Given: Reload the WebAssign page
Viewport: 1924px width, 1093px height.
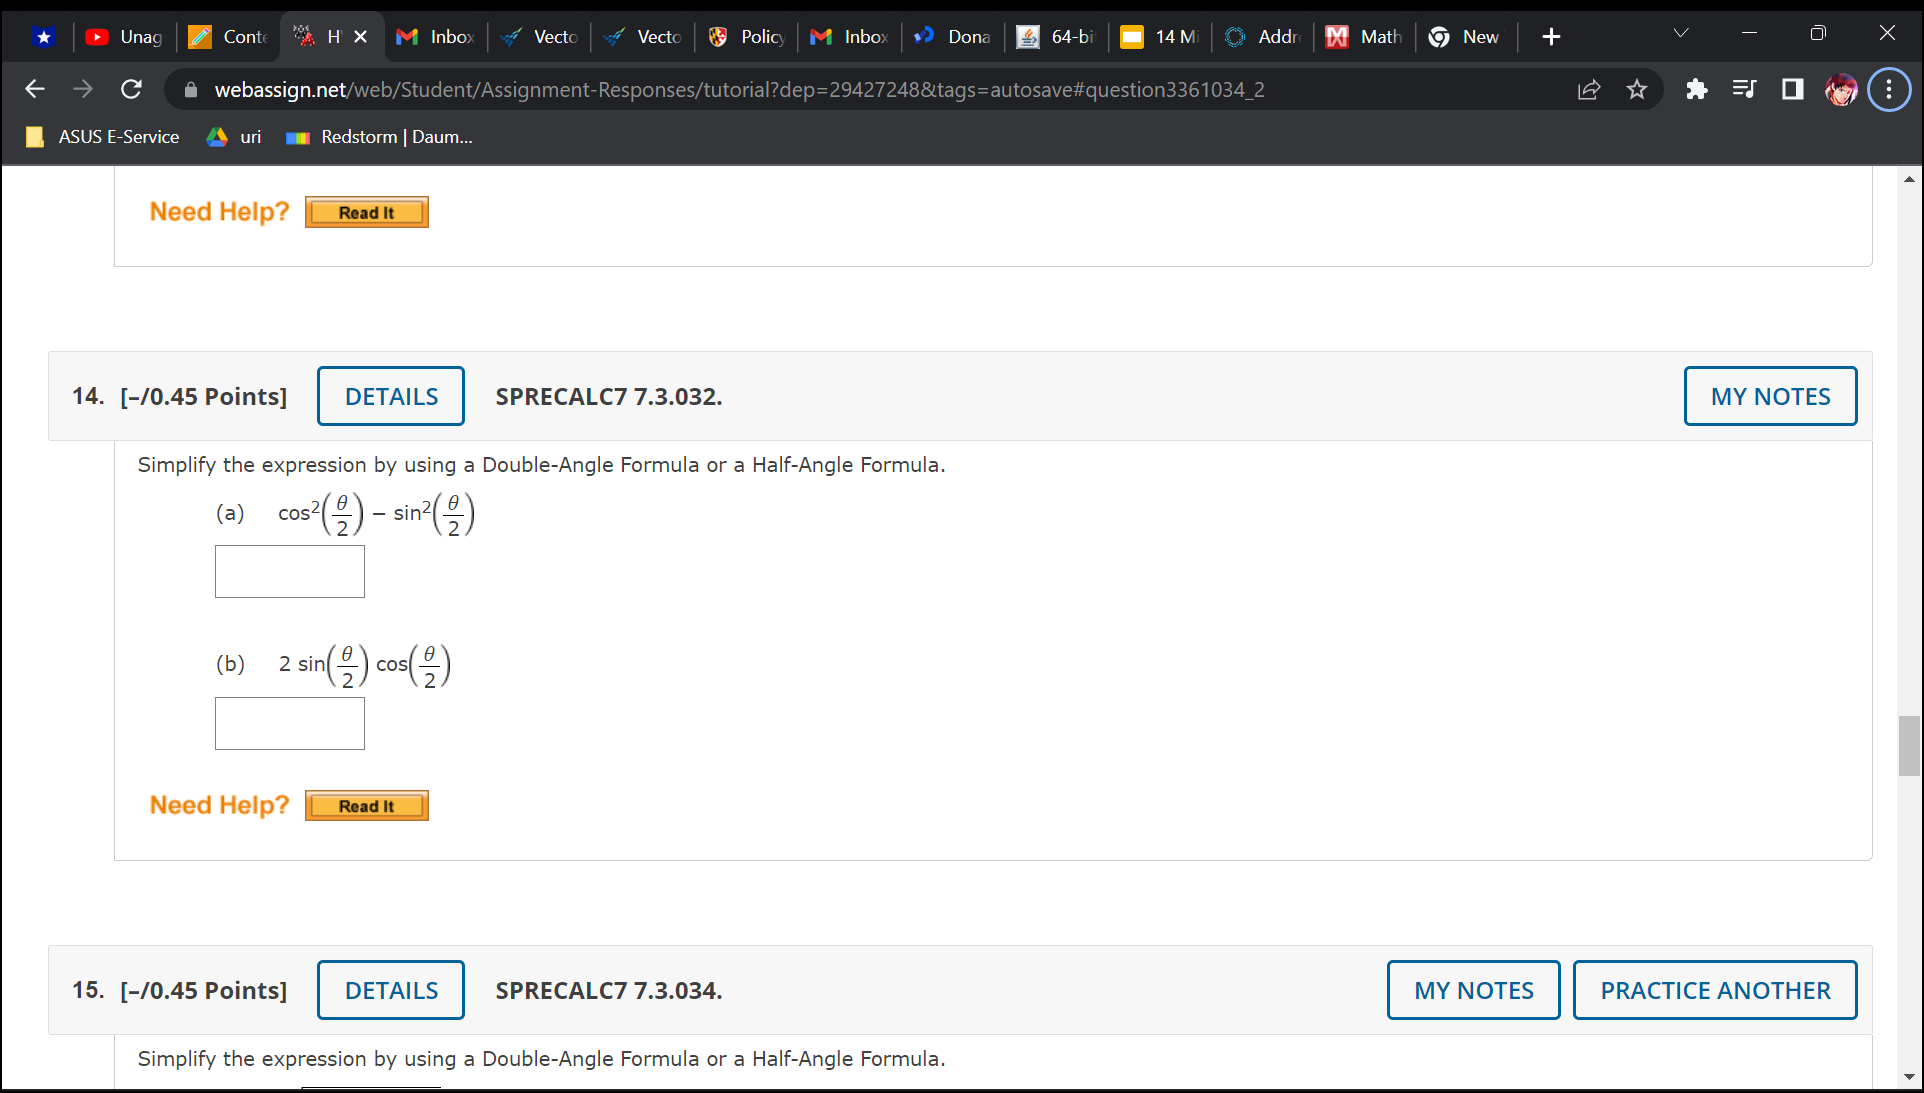Looking at the screenshot, I should 131,90.
